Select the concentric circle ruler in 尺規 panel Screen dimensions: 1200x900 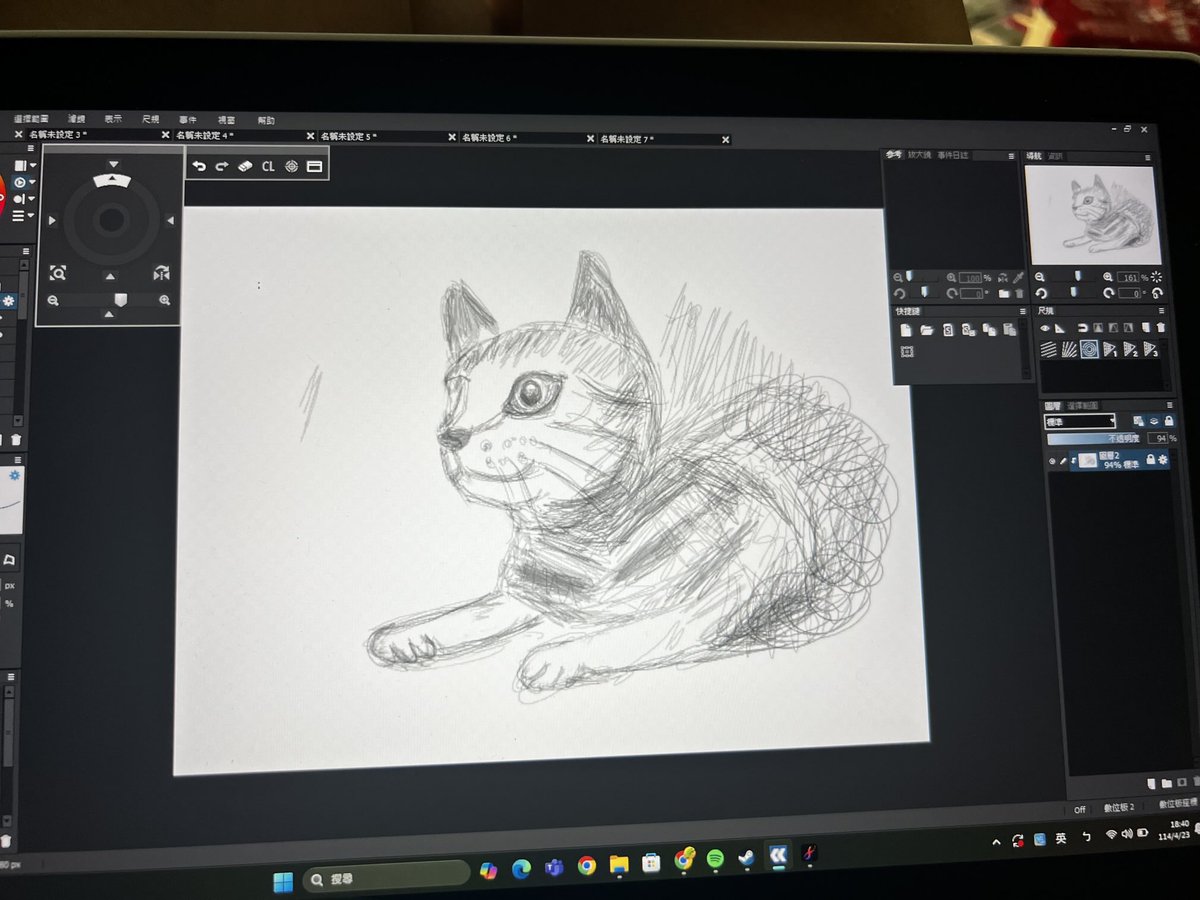pyautogui.click(x=1089, y=349)
